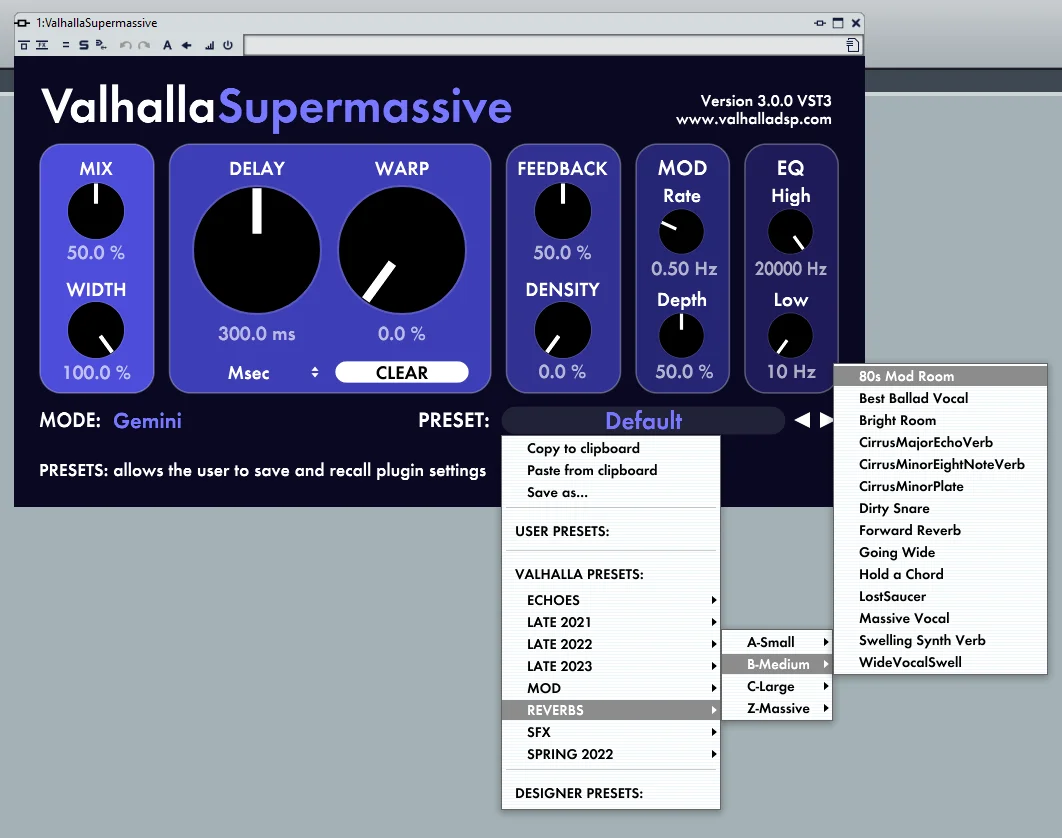The width and height of the screenshot is (1062, 838).
Task: Click the MIX knob
Action: point(95,211)
